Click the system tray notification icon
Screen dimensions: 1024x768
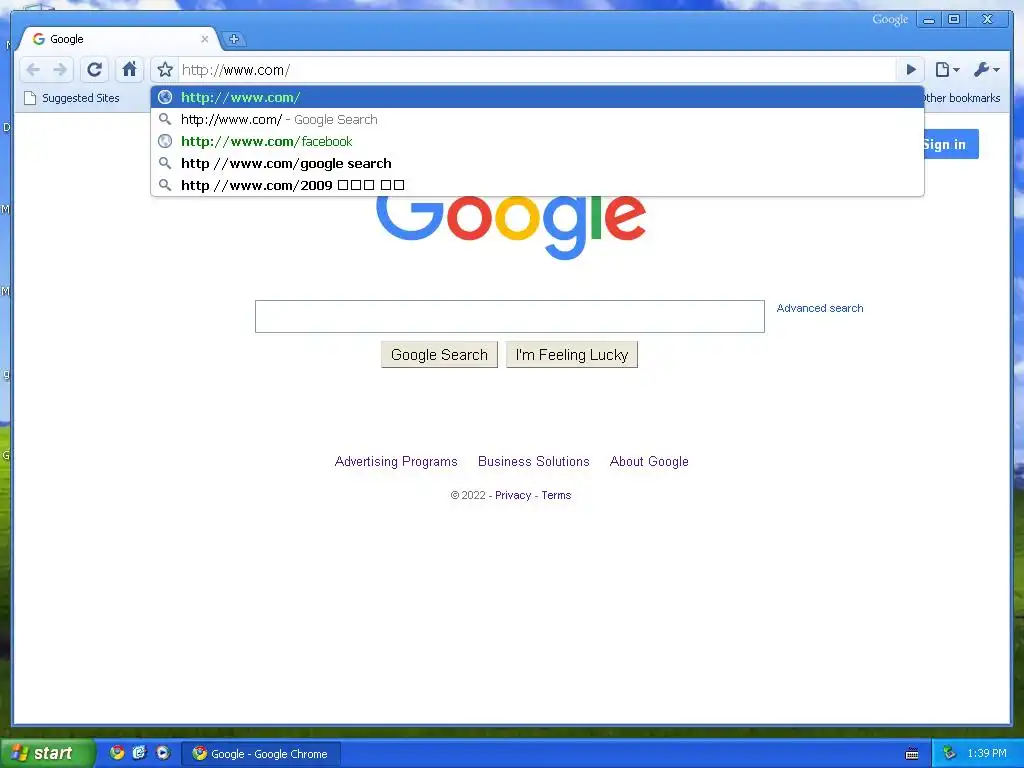[x=949, y=754]
